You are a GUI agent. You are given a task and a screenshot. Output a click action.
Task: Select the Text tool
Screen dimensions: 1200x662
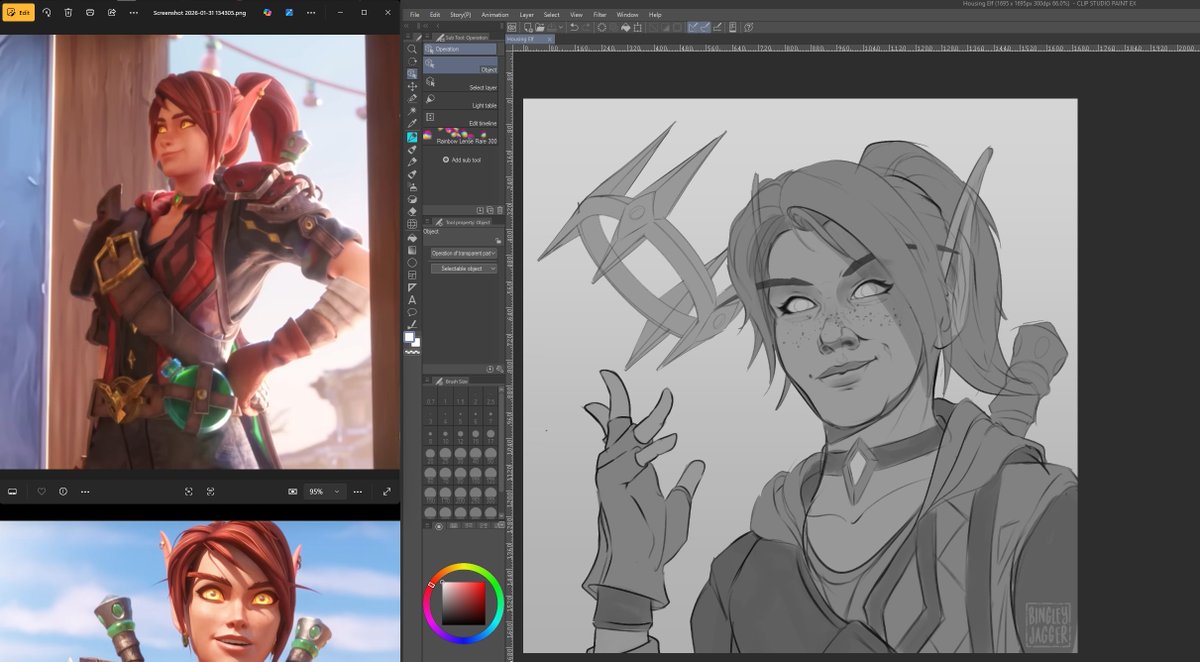[412, 300]
